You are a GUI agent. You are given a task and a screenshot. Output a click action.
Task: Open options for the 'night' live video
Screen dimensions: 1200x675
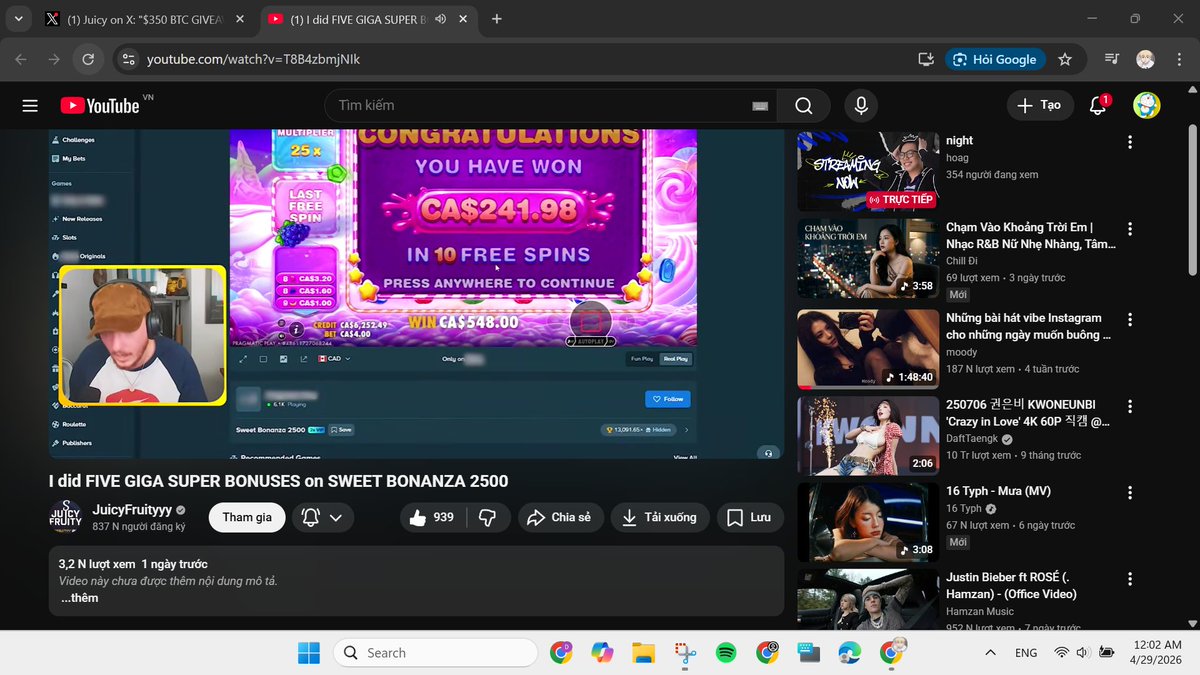point(1130,142)
